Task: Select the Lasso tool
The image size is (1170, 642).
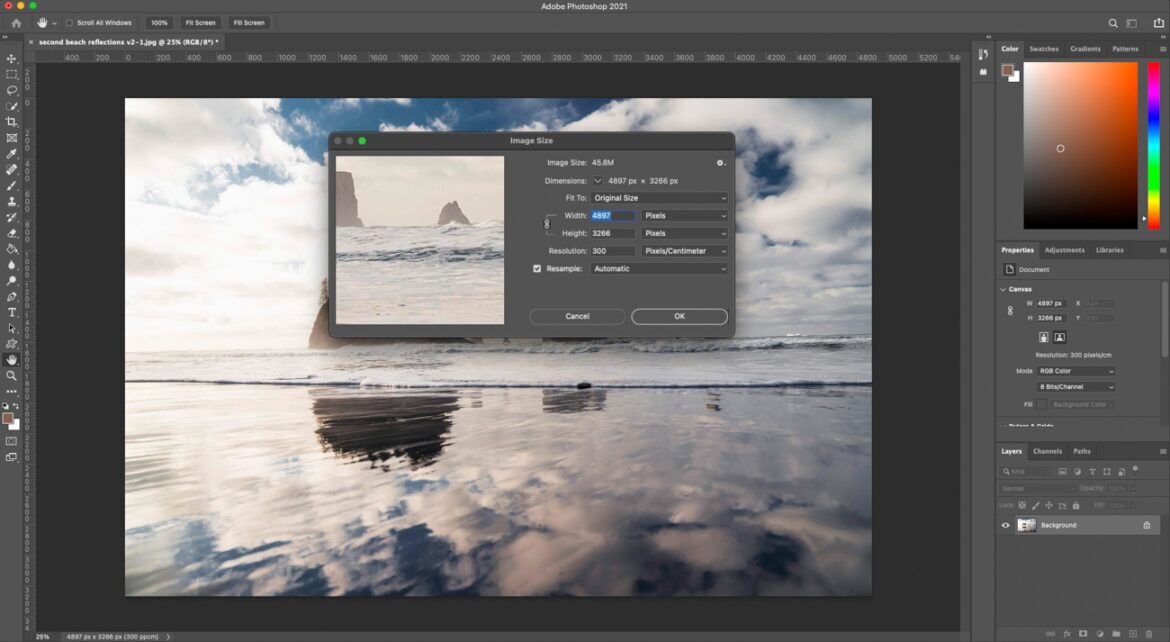Action: tap(12, 91)
